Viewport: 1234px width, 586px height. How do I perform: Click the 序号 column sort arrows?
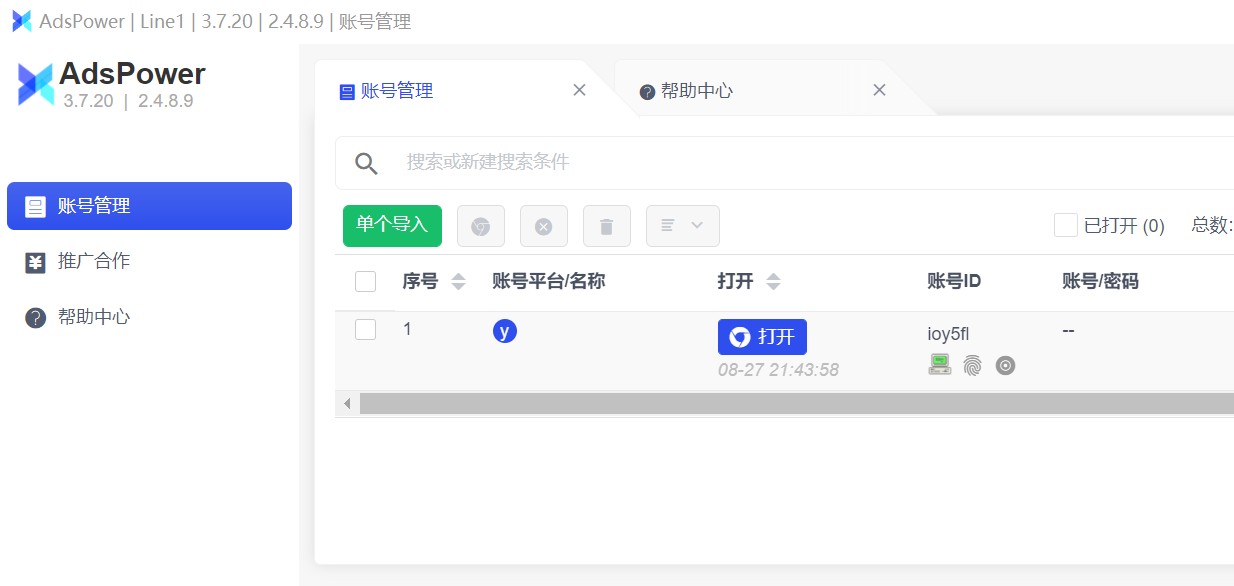click(458, 281)
